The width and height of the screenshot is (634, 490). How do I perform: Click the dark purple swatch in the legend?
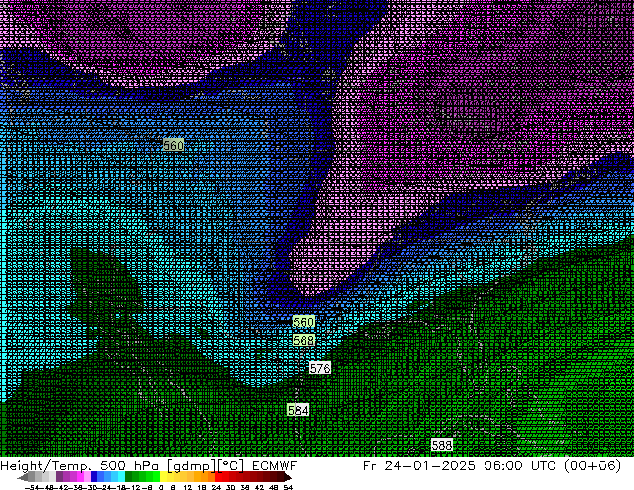coord(59,476)
